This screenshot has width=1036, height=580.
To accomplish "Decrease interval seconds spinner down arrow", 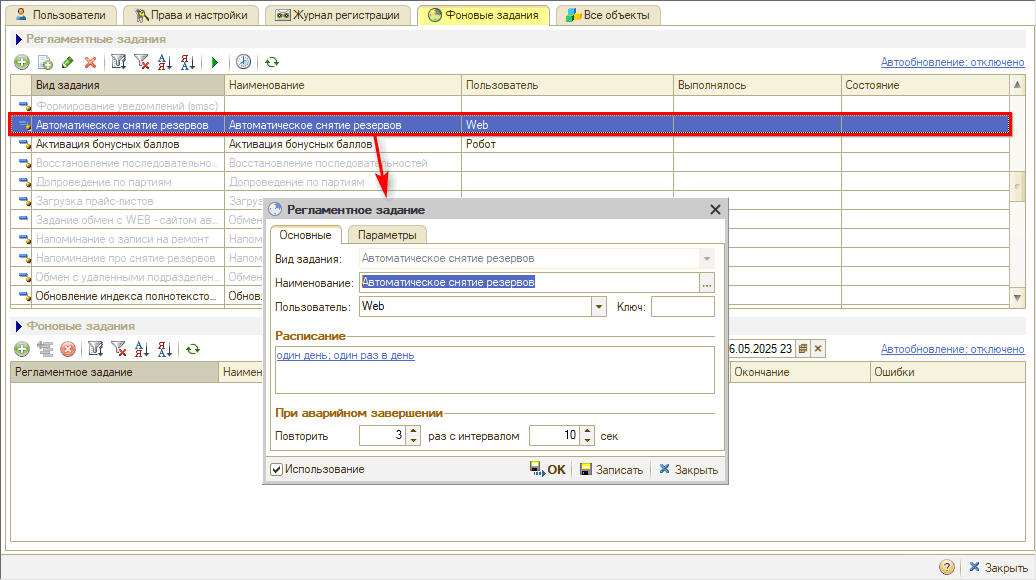I will coord(587,440).
